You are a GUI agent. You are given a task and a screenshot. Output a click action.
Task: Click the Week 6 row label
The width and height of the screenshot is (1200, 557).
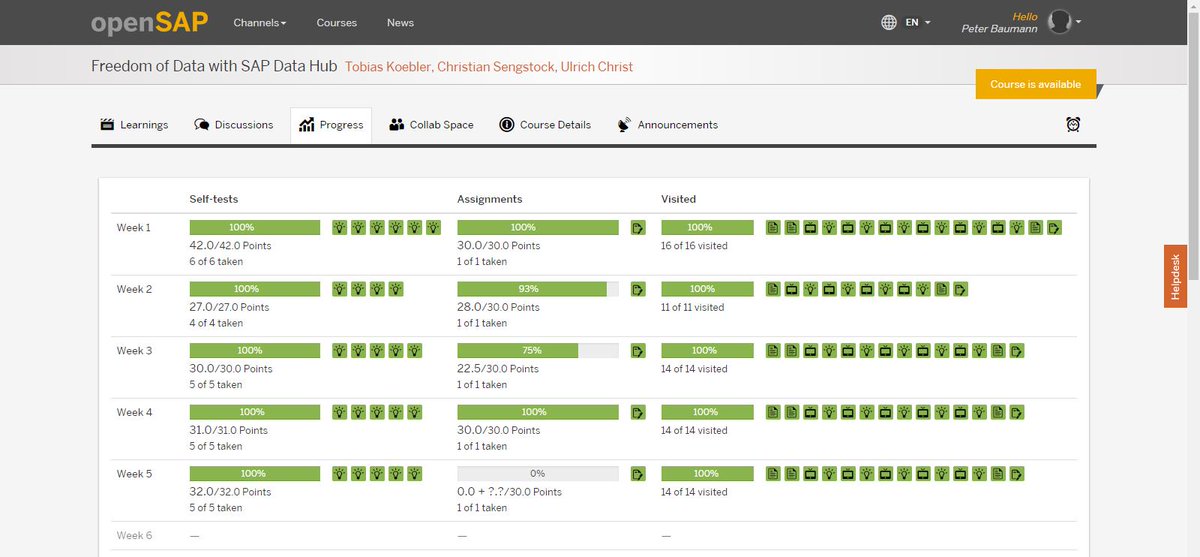point(134,535)
